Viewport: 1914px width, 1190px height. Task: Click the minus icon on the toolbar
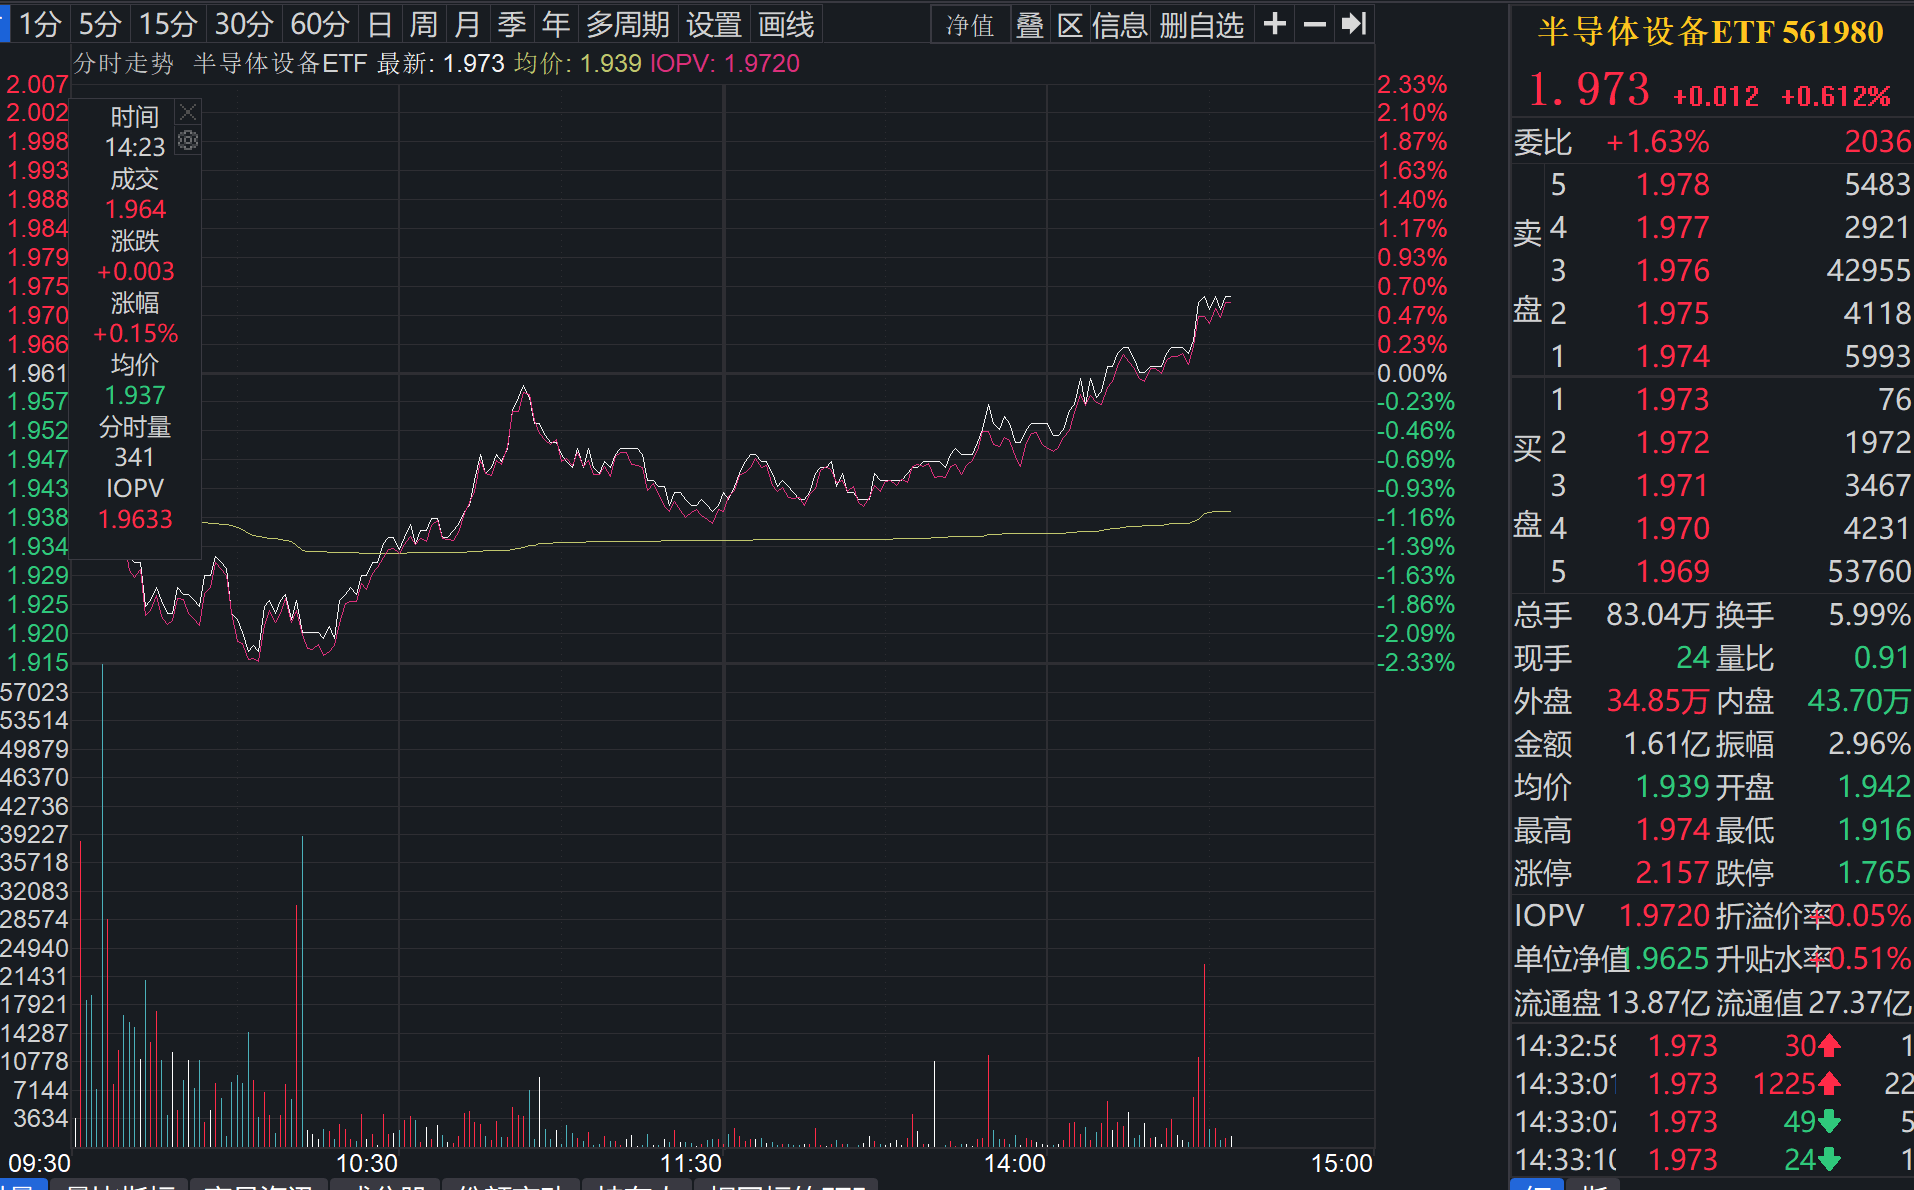[x=1314, y=24]
